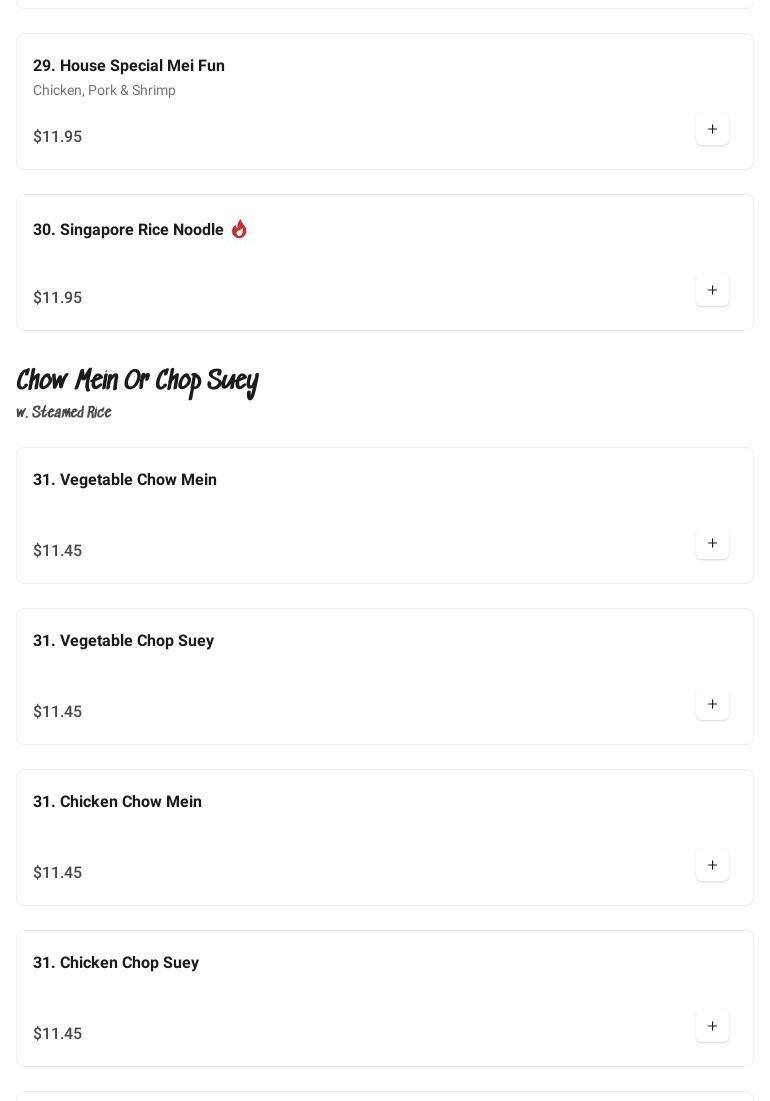
Task: Tap plus icon on Chicken Chop Suey
Action: click(712, 1026)
